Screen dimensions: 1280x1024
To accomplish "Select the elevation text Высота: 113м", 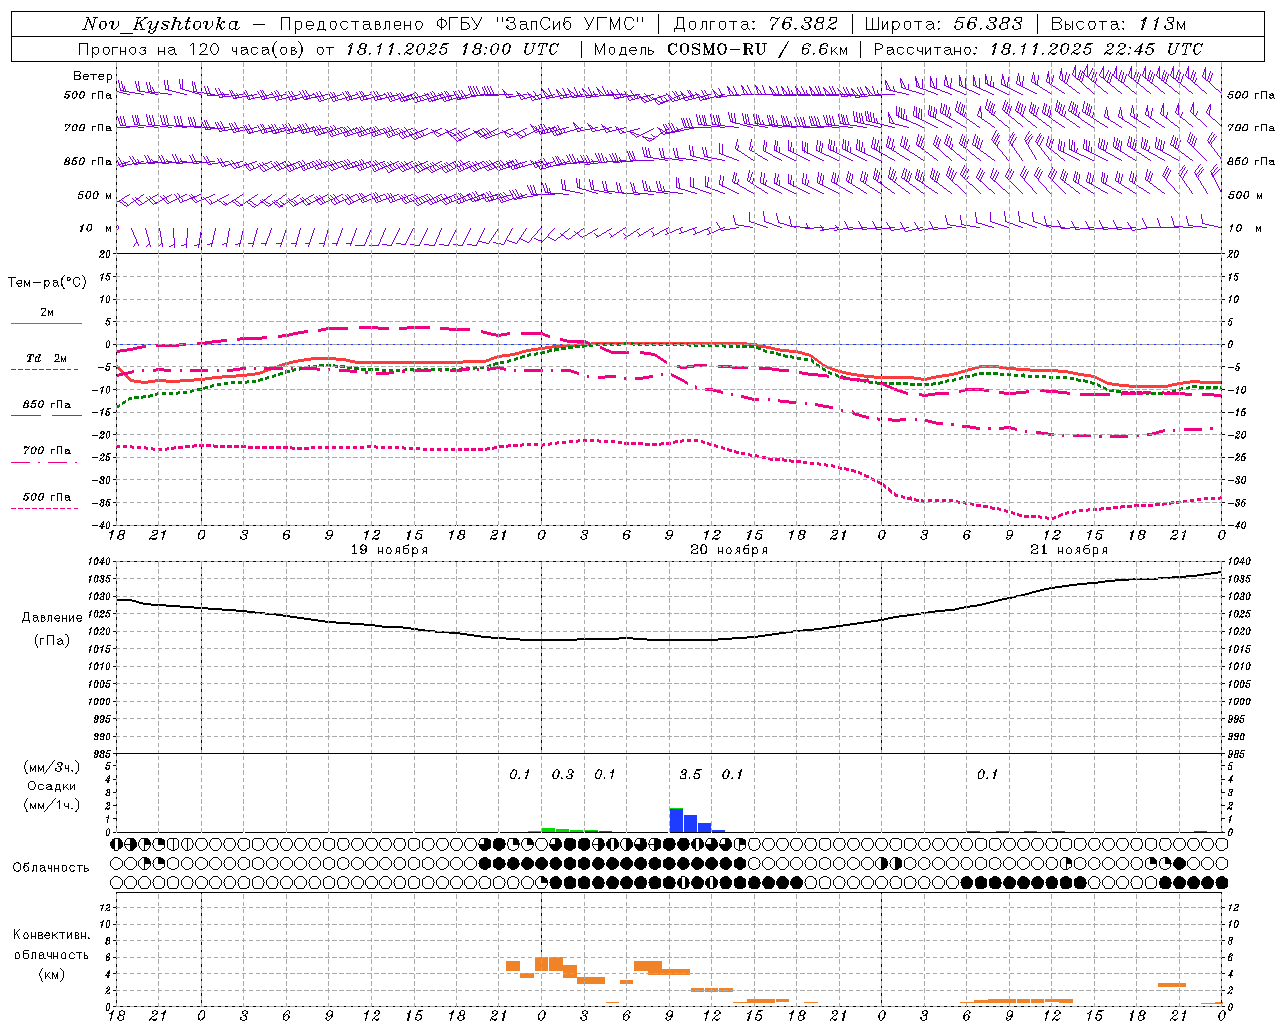I will pyautogui.click(x=1118, y=24).
